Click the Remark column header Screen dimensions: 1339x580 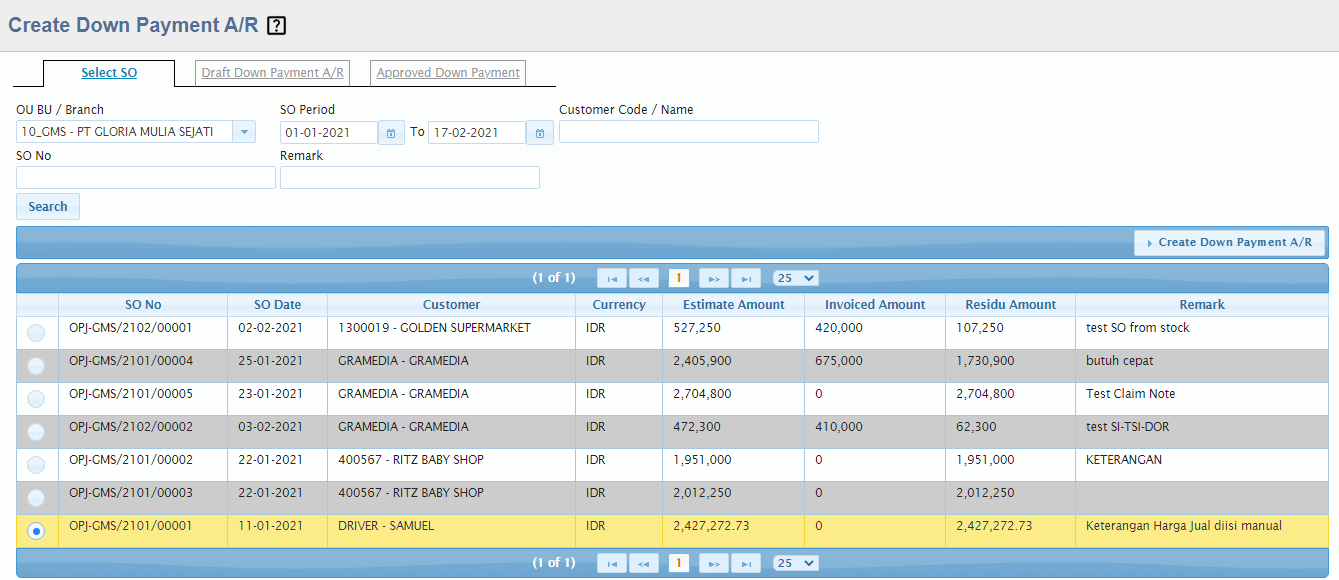(1202, 305)
